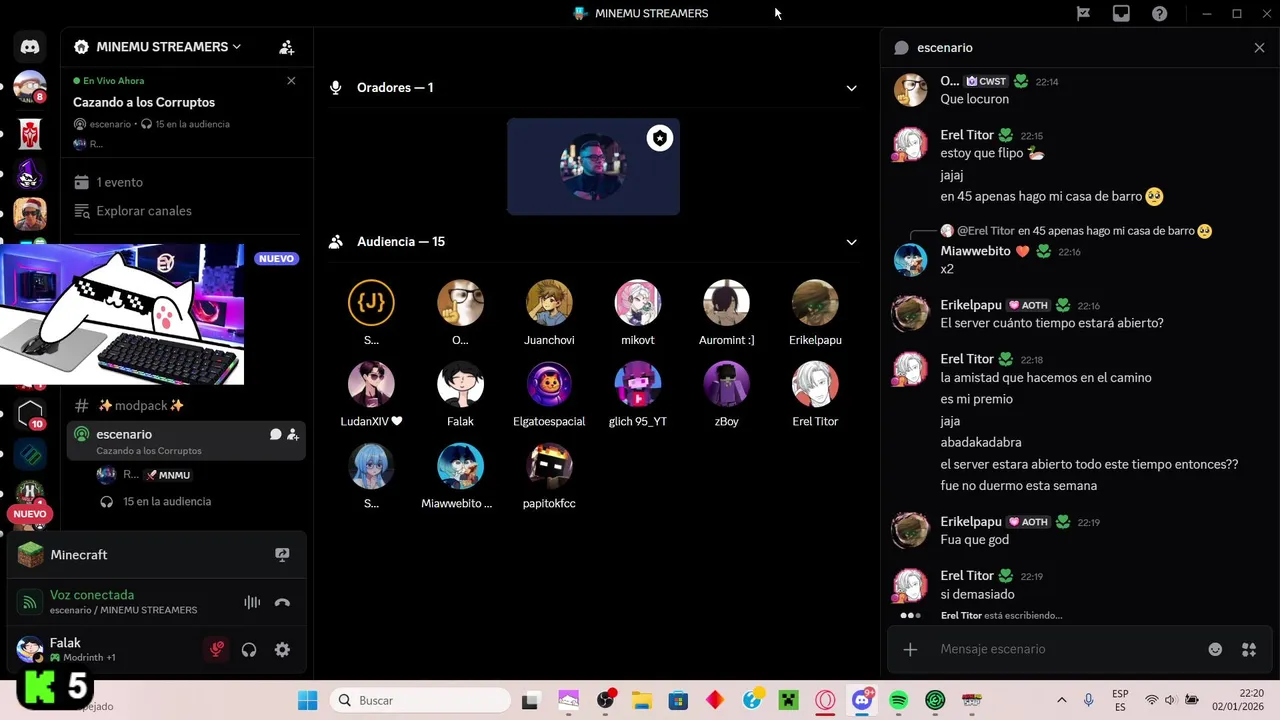
Task: Click '15 en la audiencia' under escenario channel
Action: [167, 502]
